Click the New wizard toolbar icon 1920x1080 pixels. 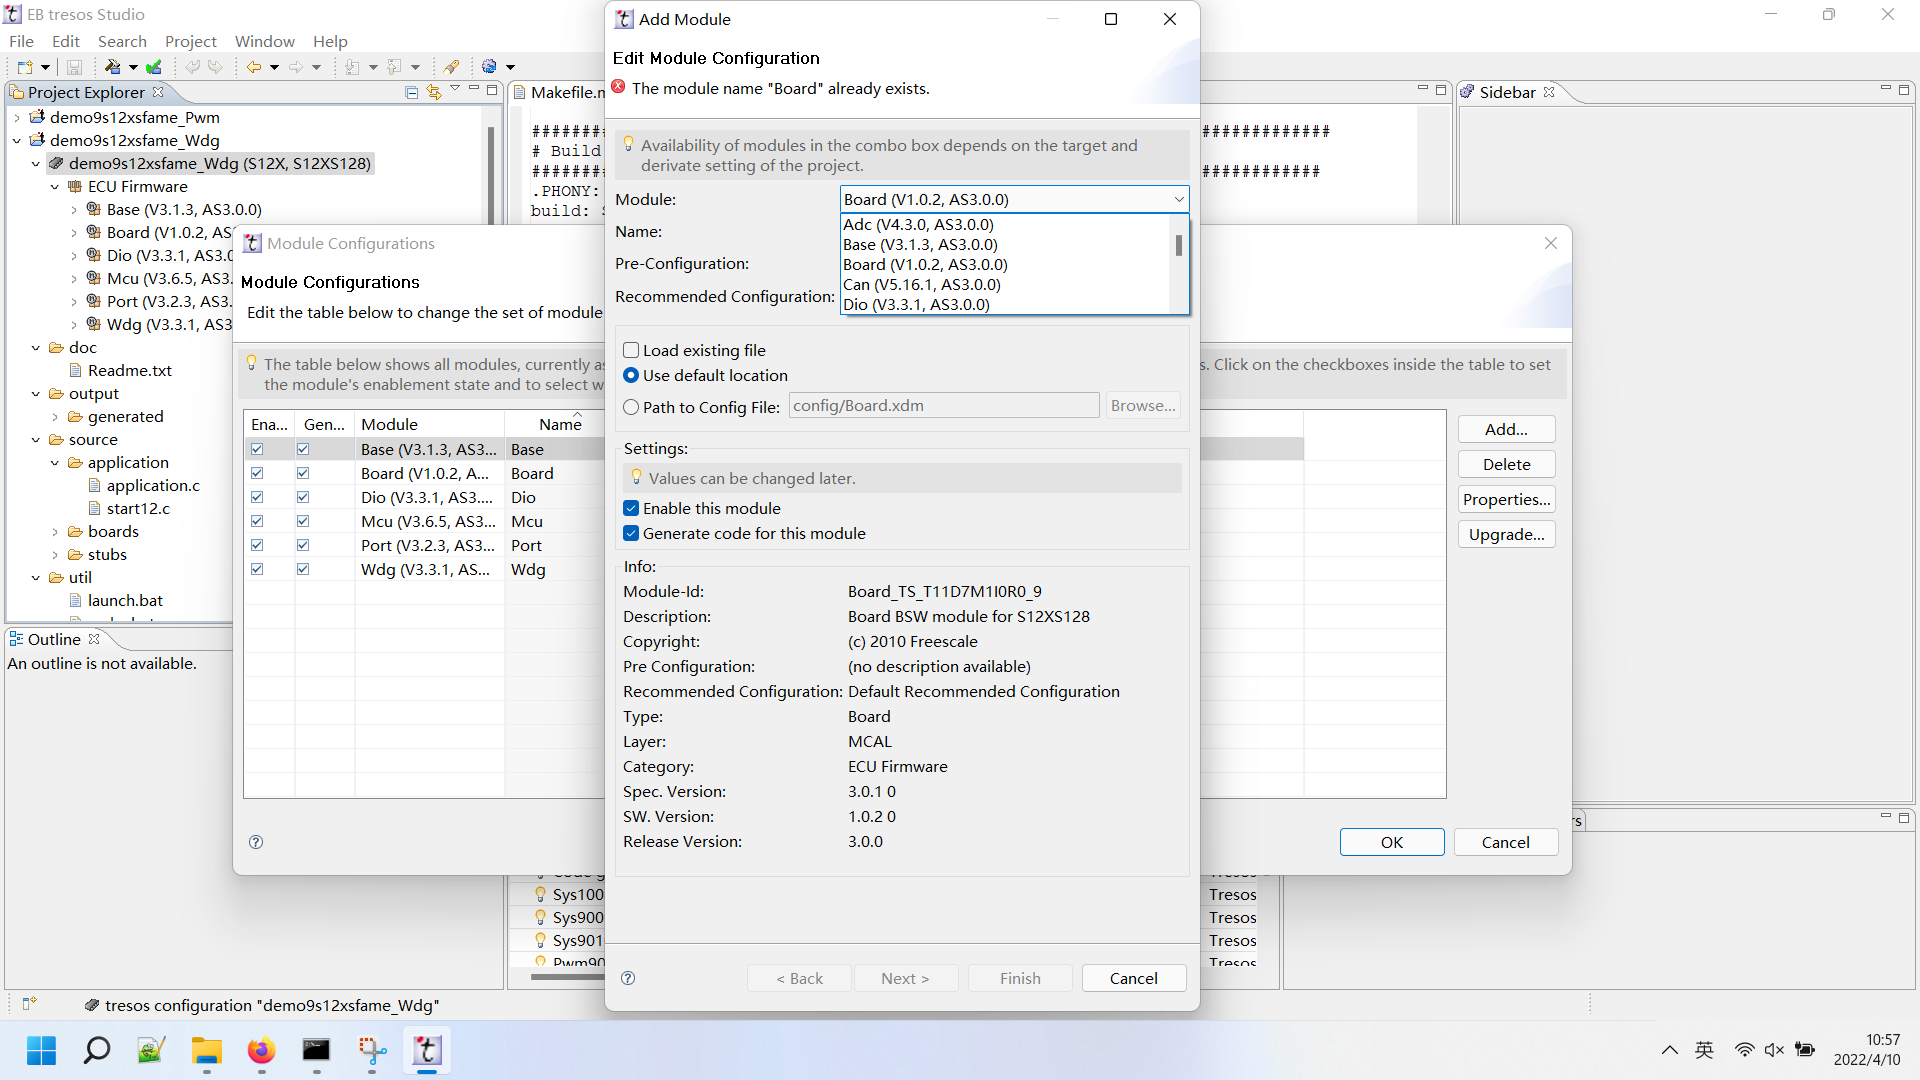pyautogui.click(x=25, y=67)
